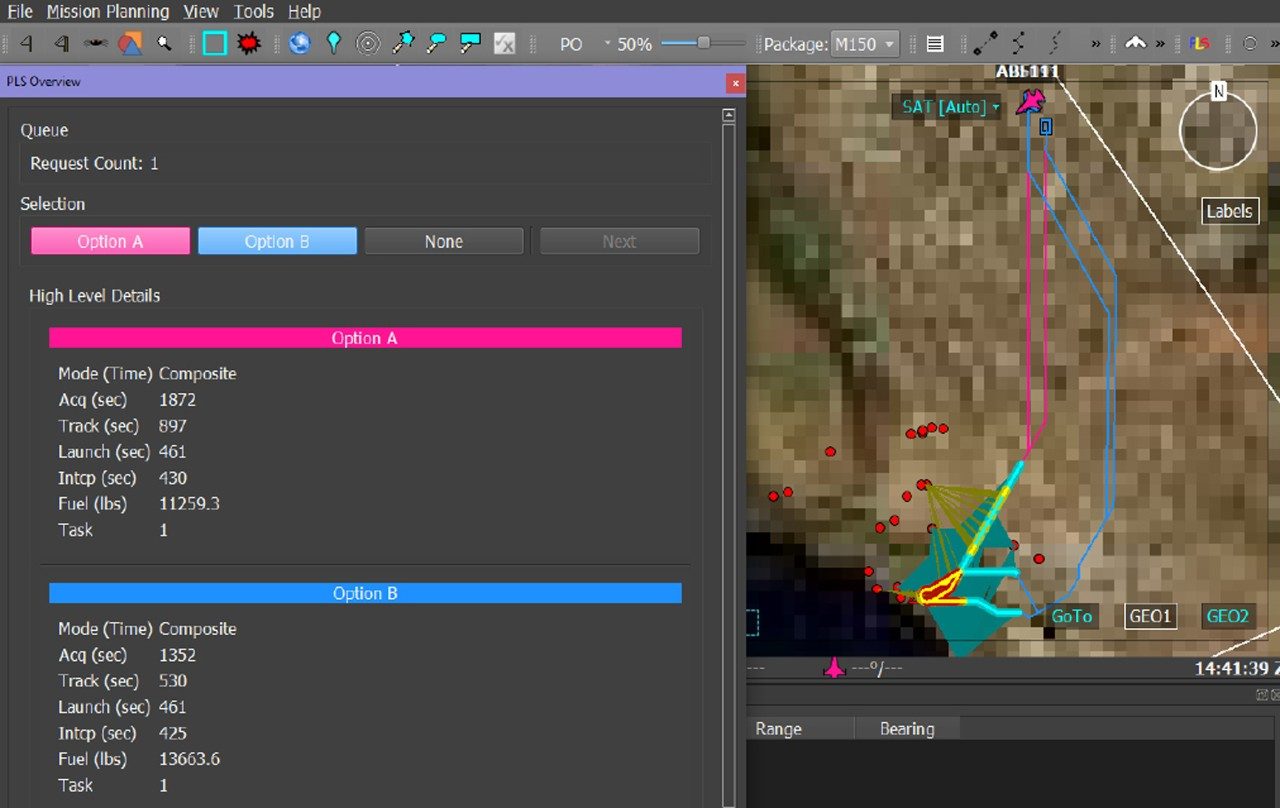Select the magnifying glass search tool

pyautogui.click(x=164, y=44)
